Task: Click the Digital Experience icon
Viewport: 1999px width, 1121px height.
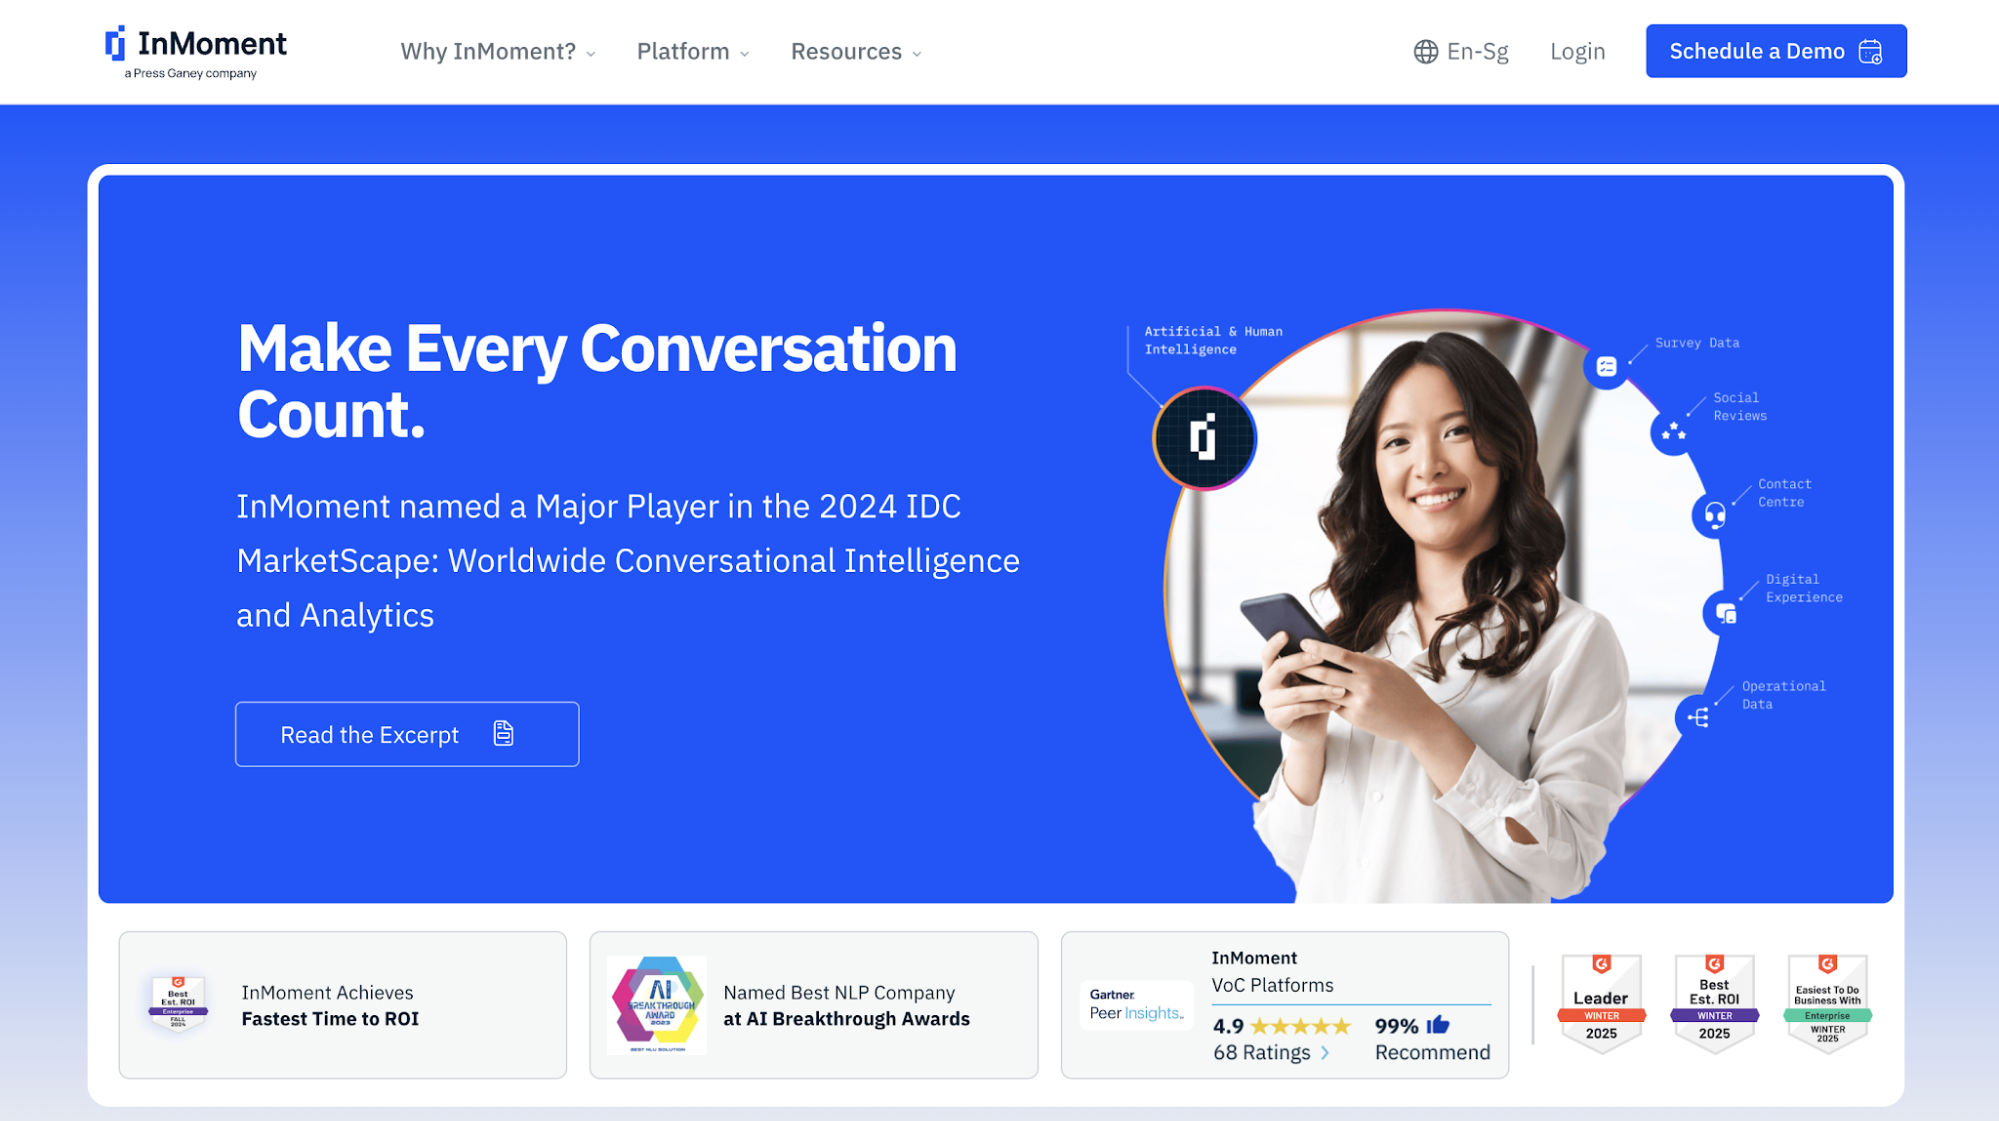Action: click(x=1726, y=613)
